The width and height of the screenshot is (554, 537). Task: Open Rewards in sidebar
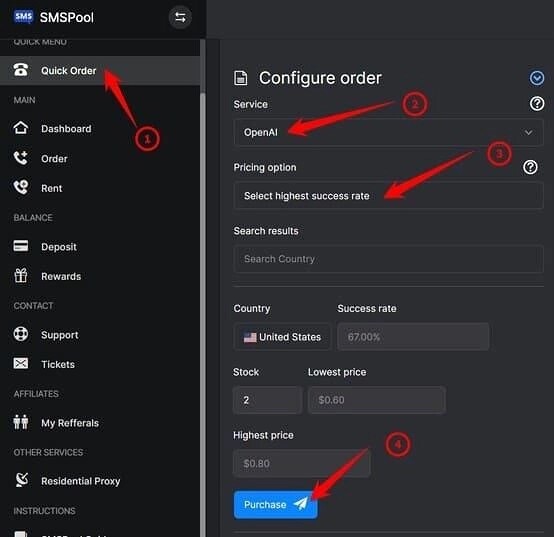click(61, 276)
